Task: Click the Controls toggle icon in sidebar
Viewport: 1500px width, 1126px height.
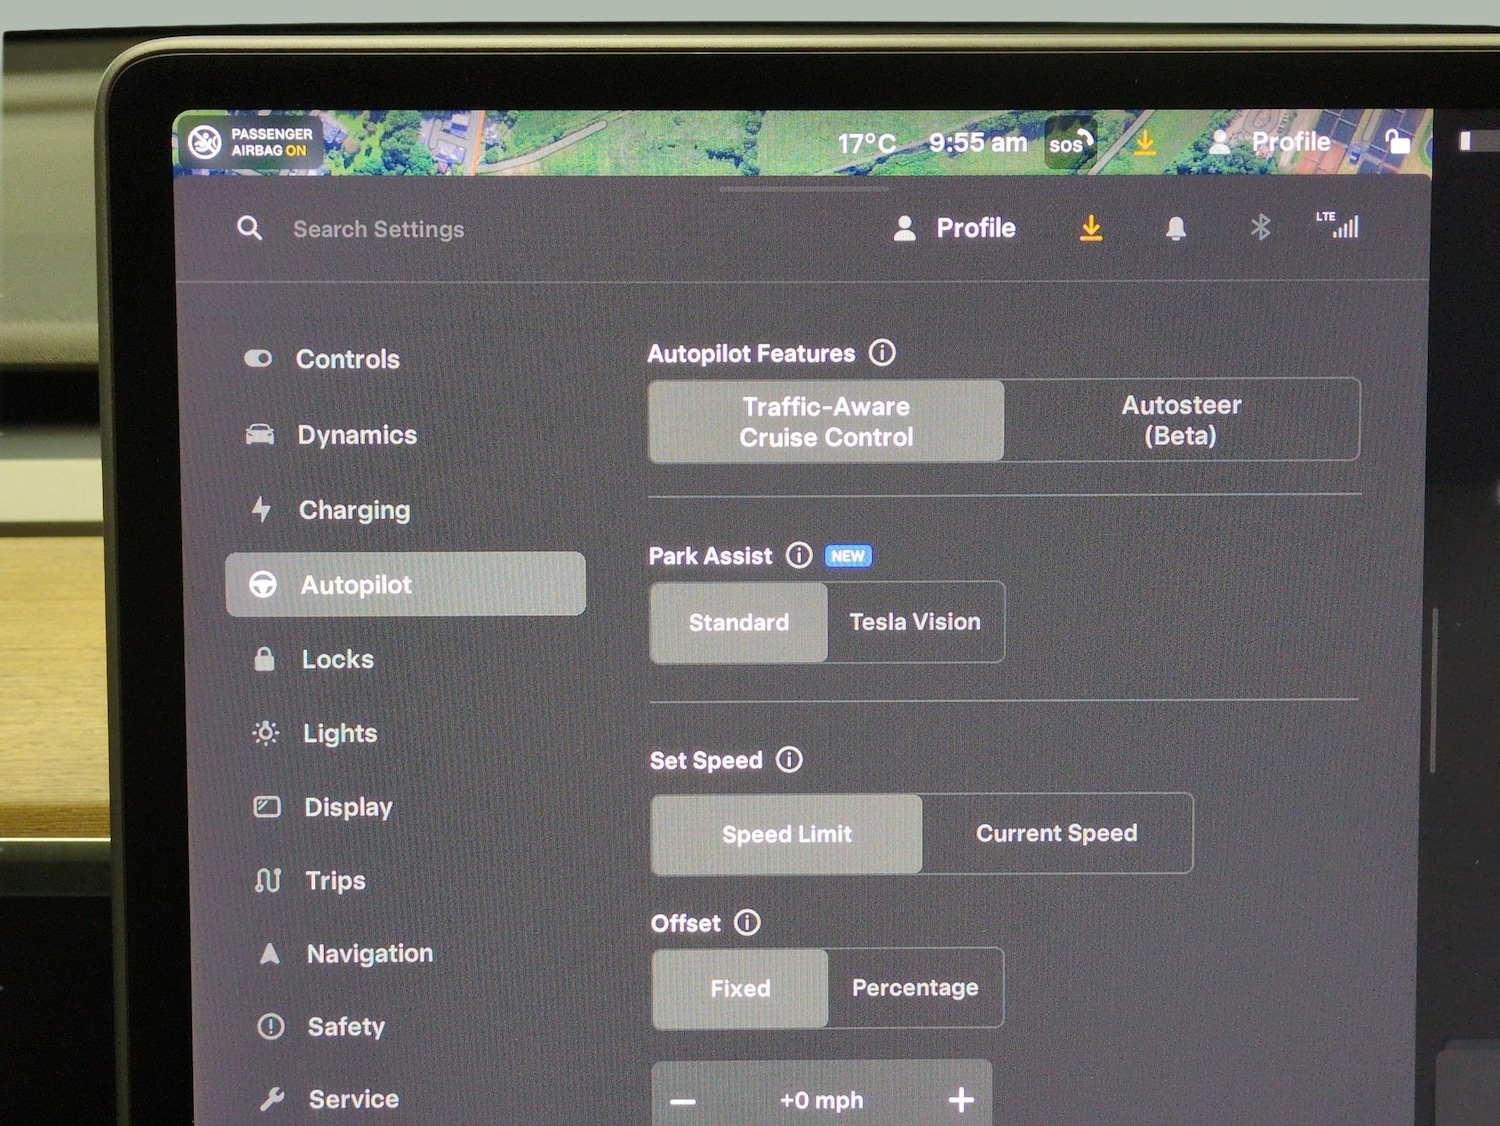Action: [x=258, y=358]
